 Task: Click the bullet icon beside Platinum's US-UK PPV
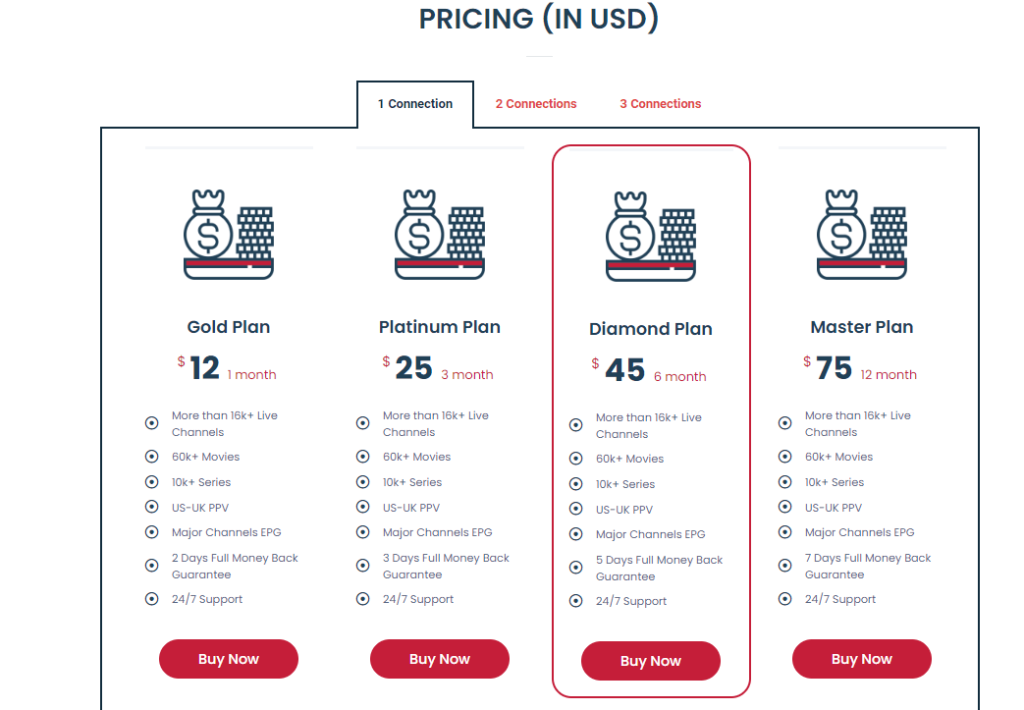pyautogui.click(x=363, y=507)
